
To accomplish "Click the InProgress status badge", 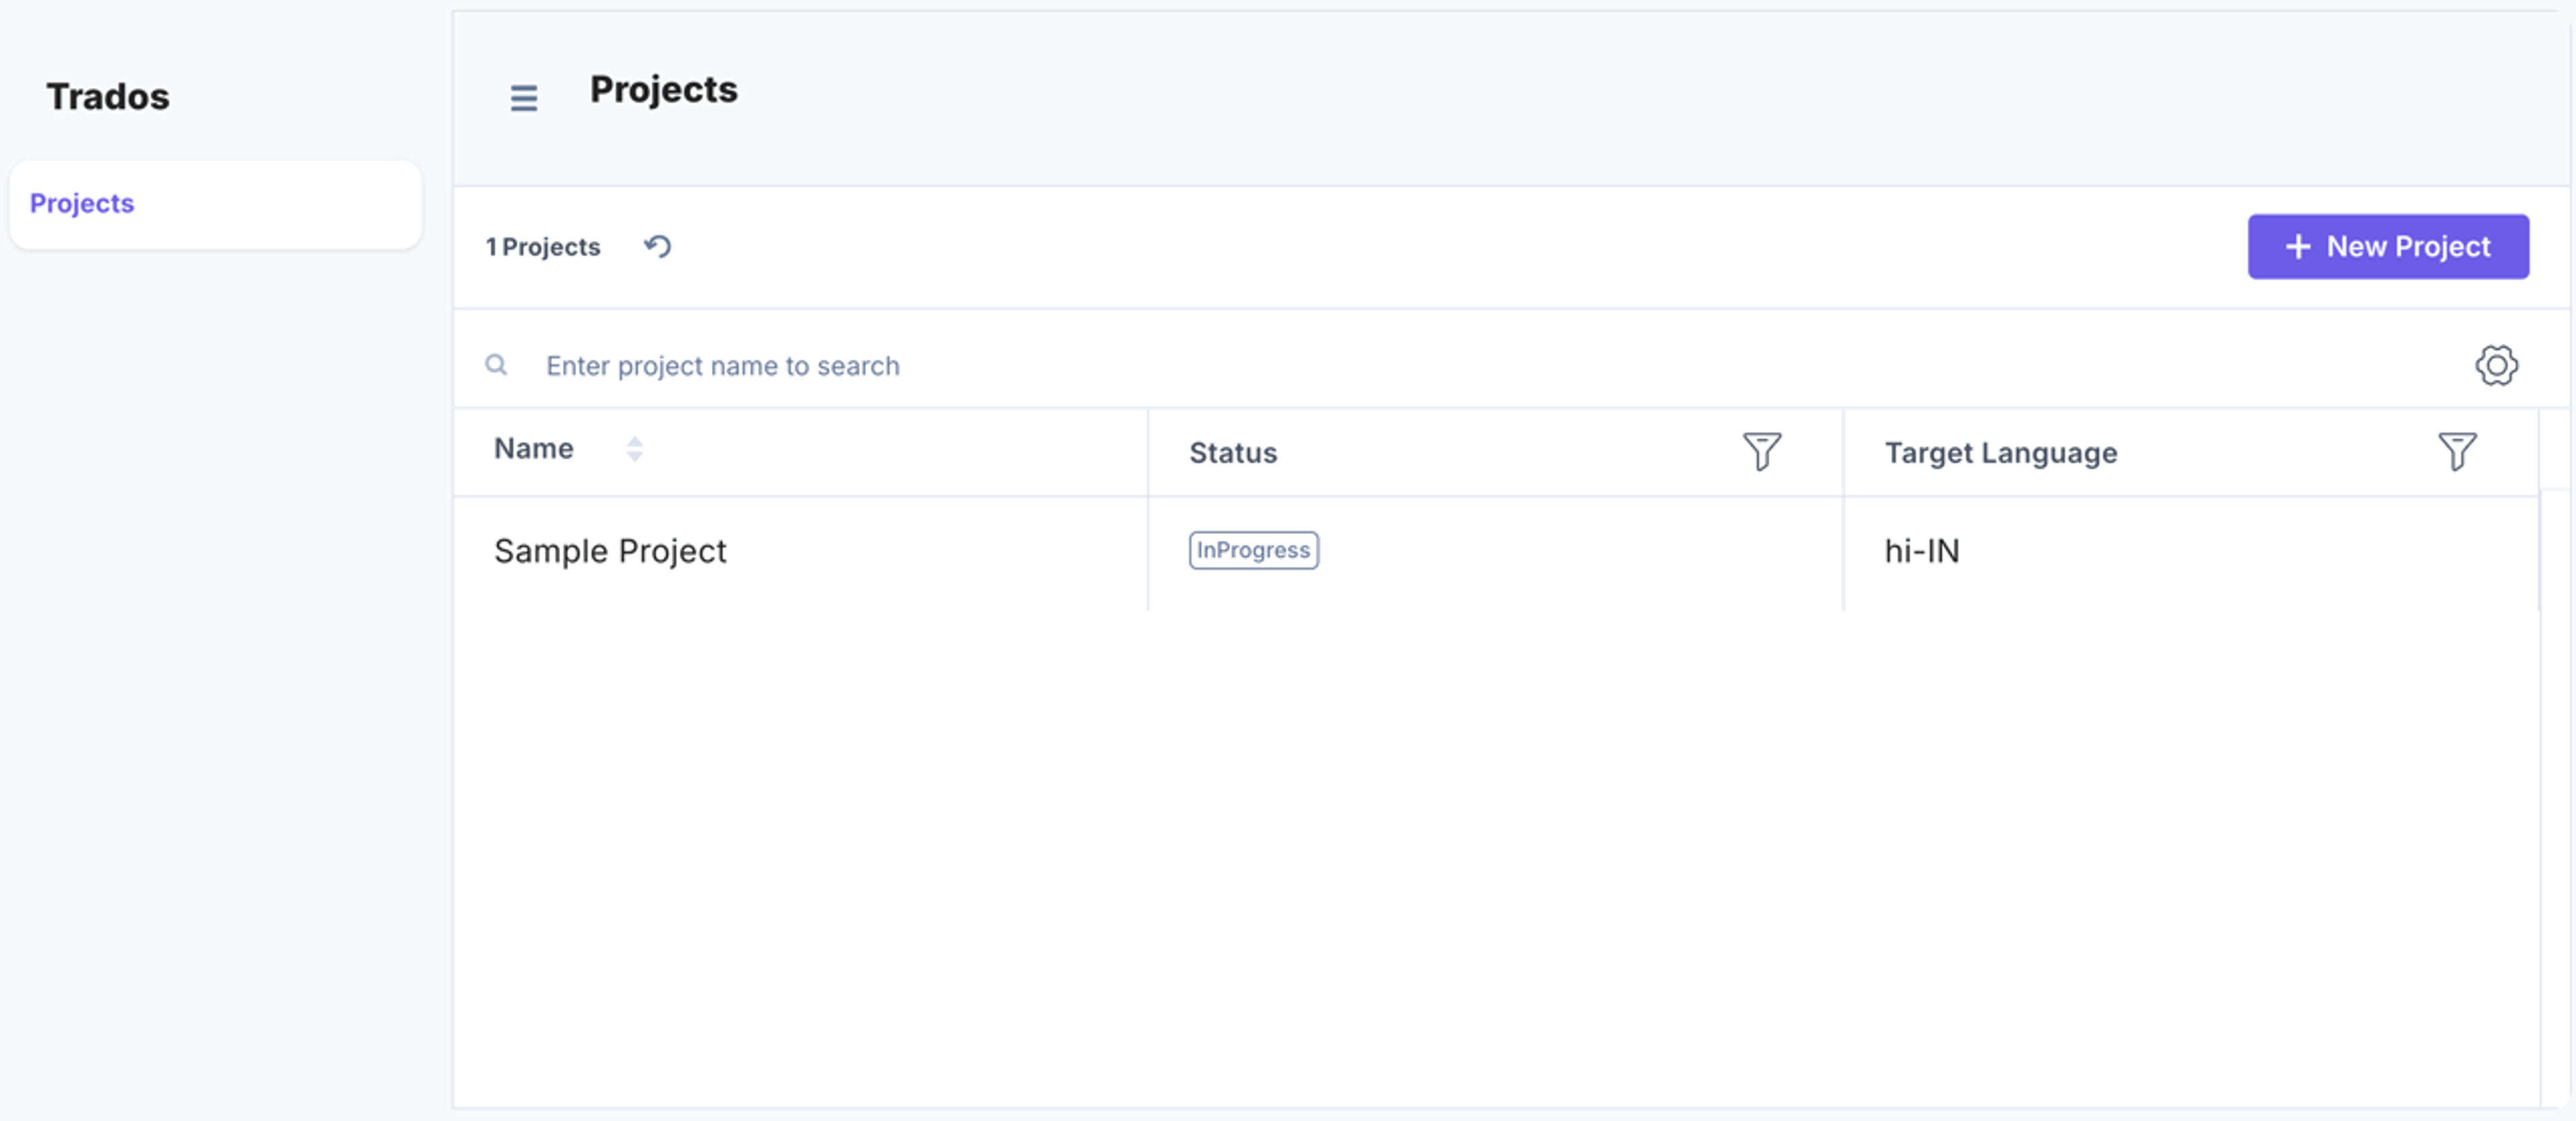I will click(x=1253, y=550).
